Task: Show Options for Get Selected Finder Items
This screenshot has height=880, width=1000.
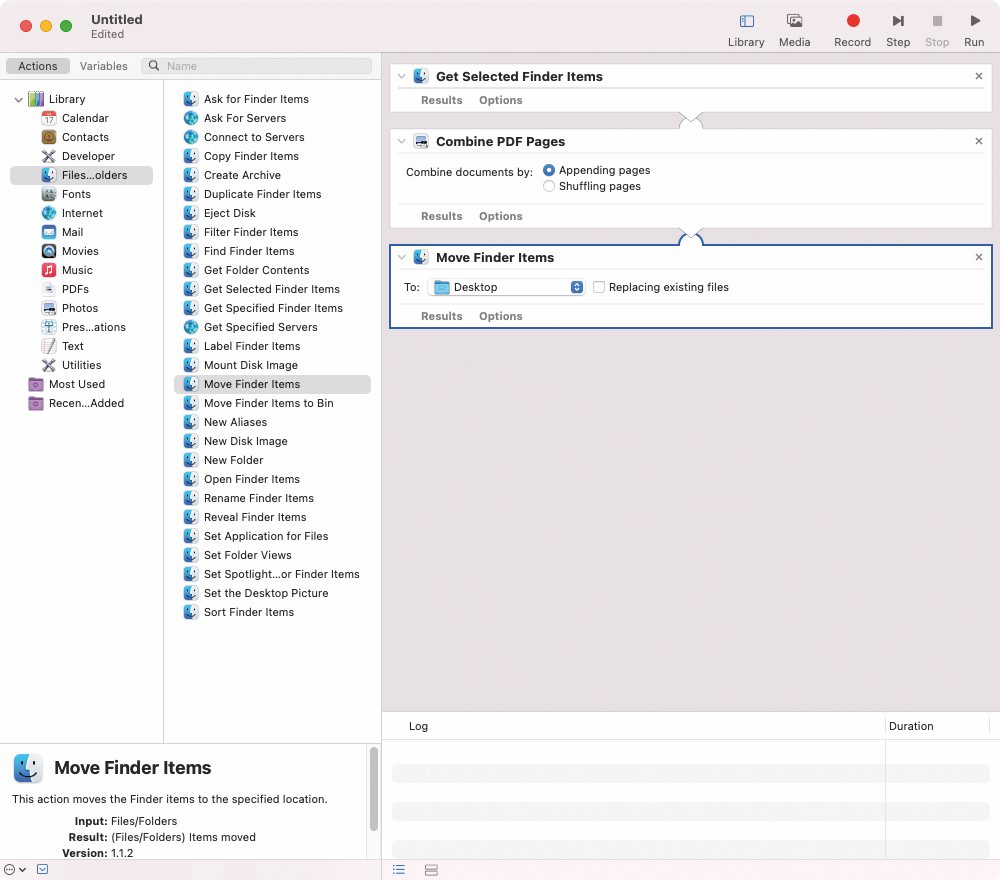Action: 501,100
